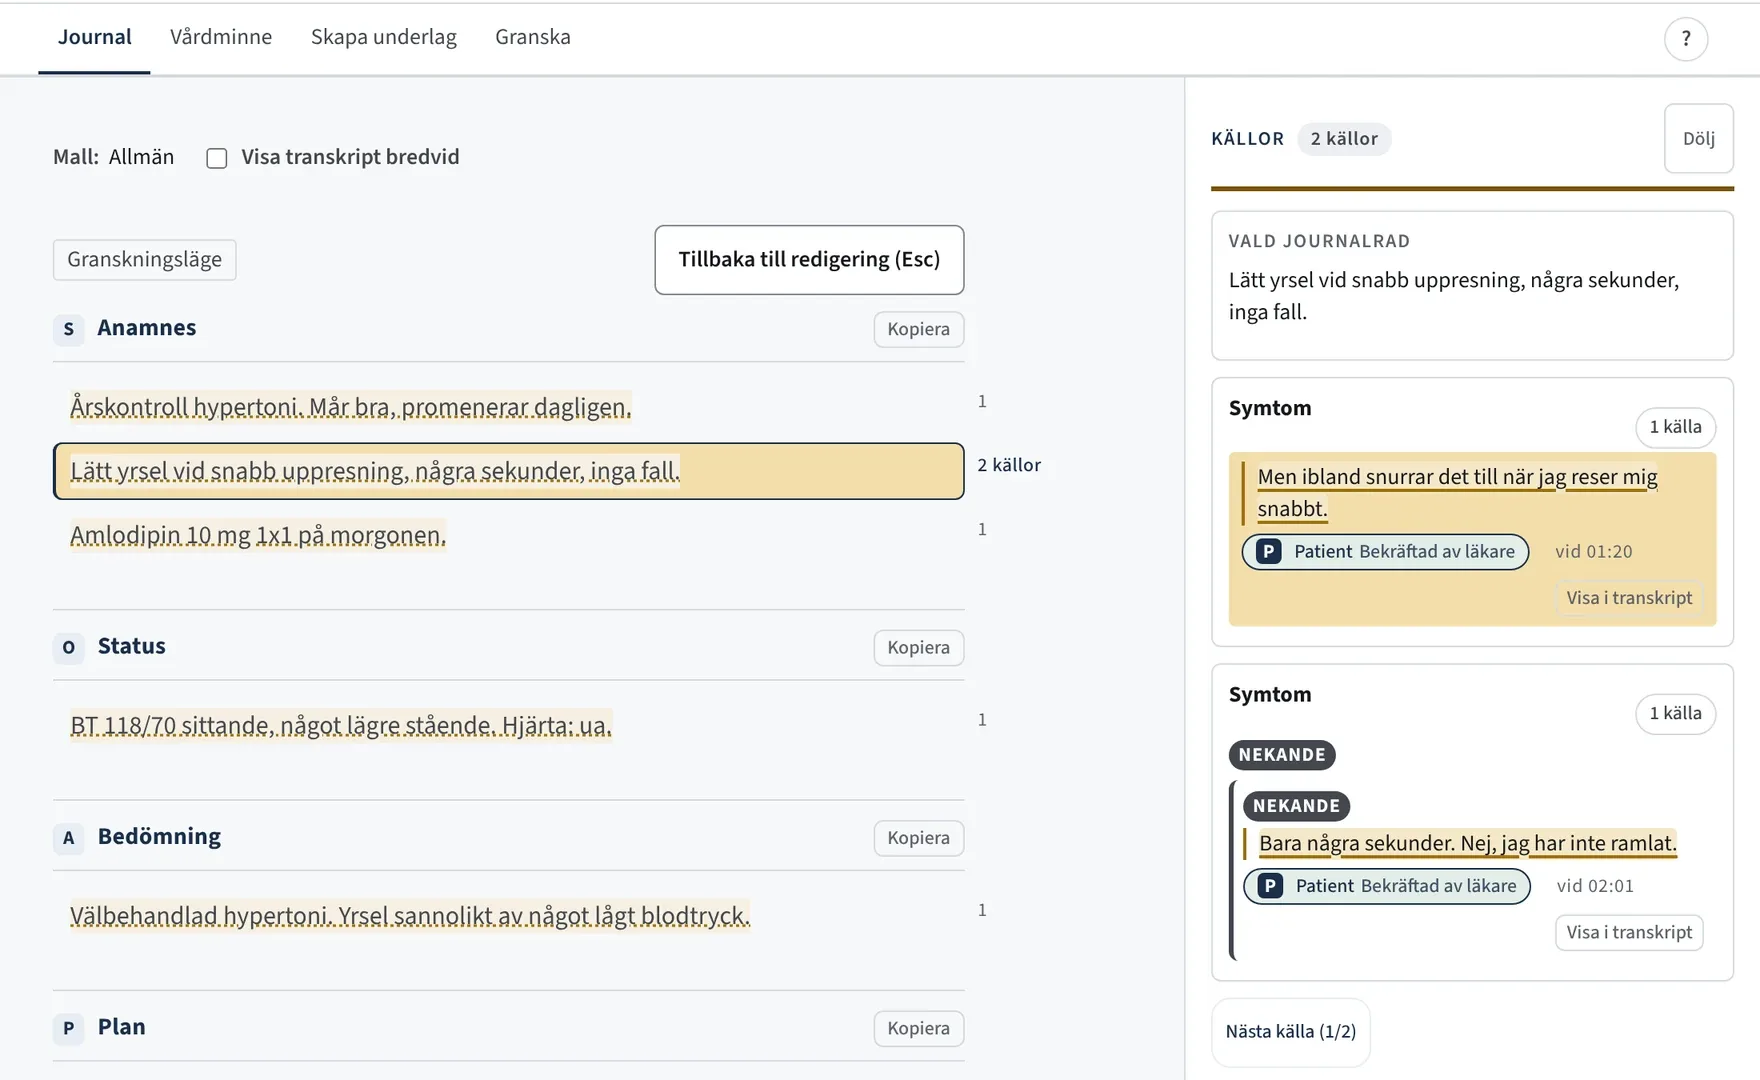Go to the Granska tab
The image size is (1760, 1080).
(x=533, y=37)
